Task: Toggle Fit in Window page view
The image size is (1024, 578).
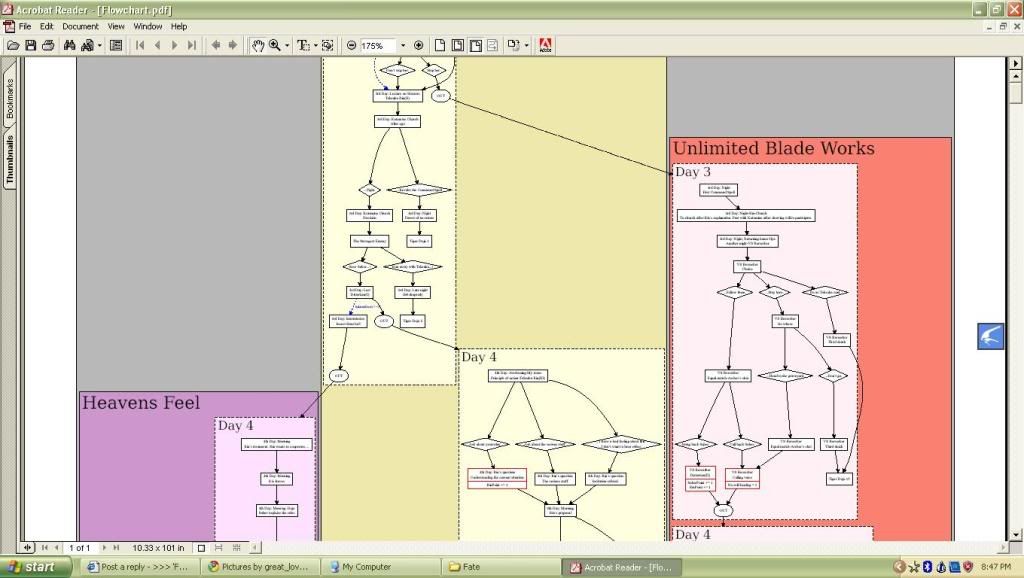Action: 457,45
